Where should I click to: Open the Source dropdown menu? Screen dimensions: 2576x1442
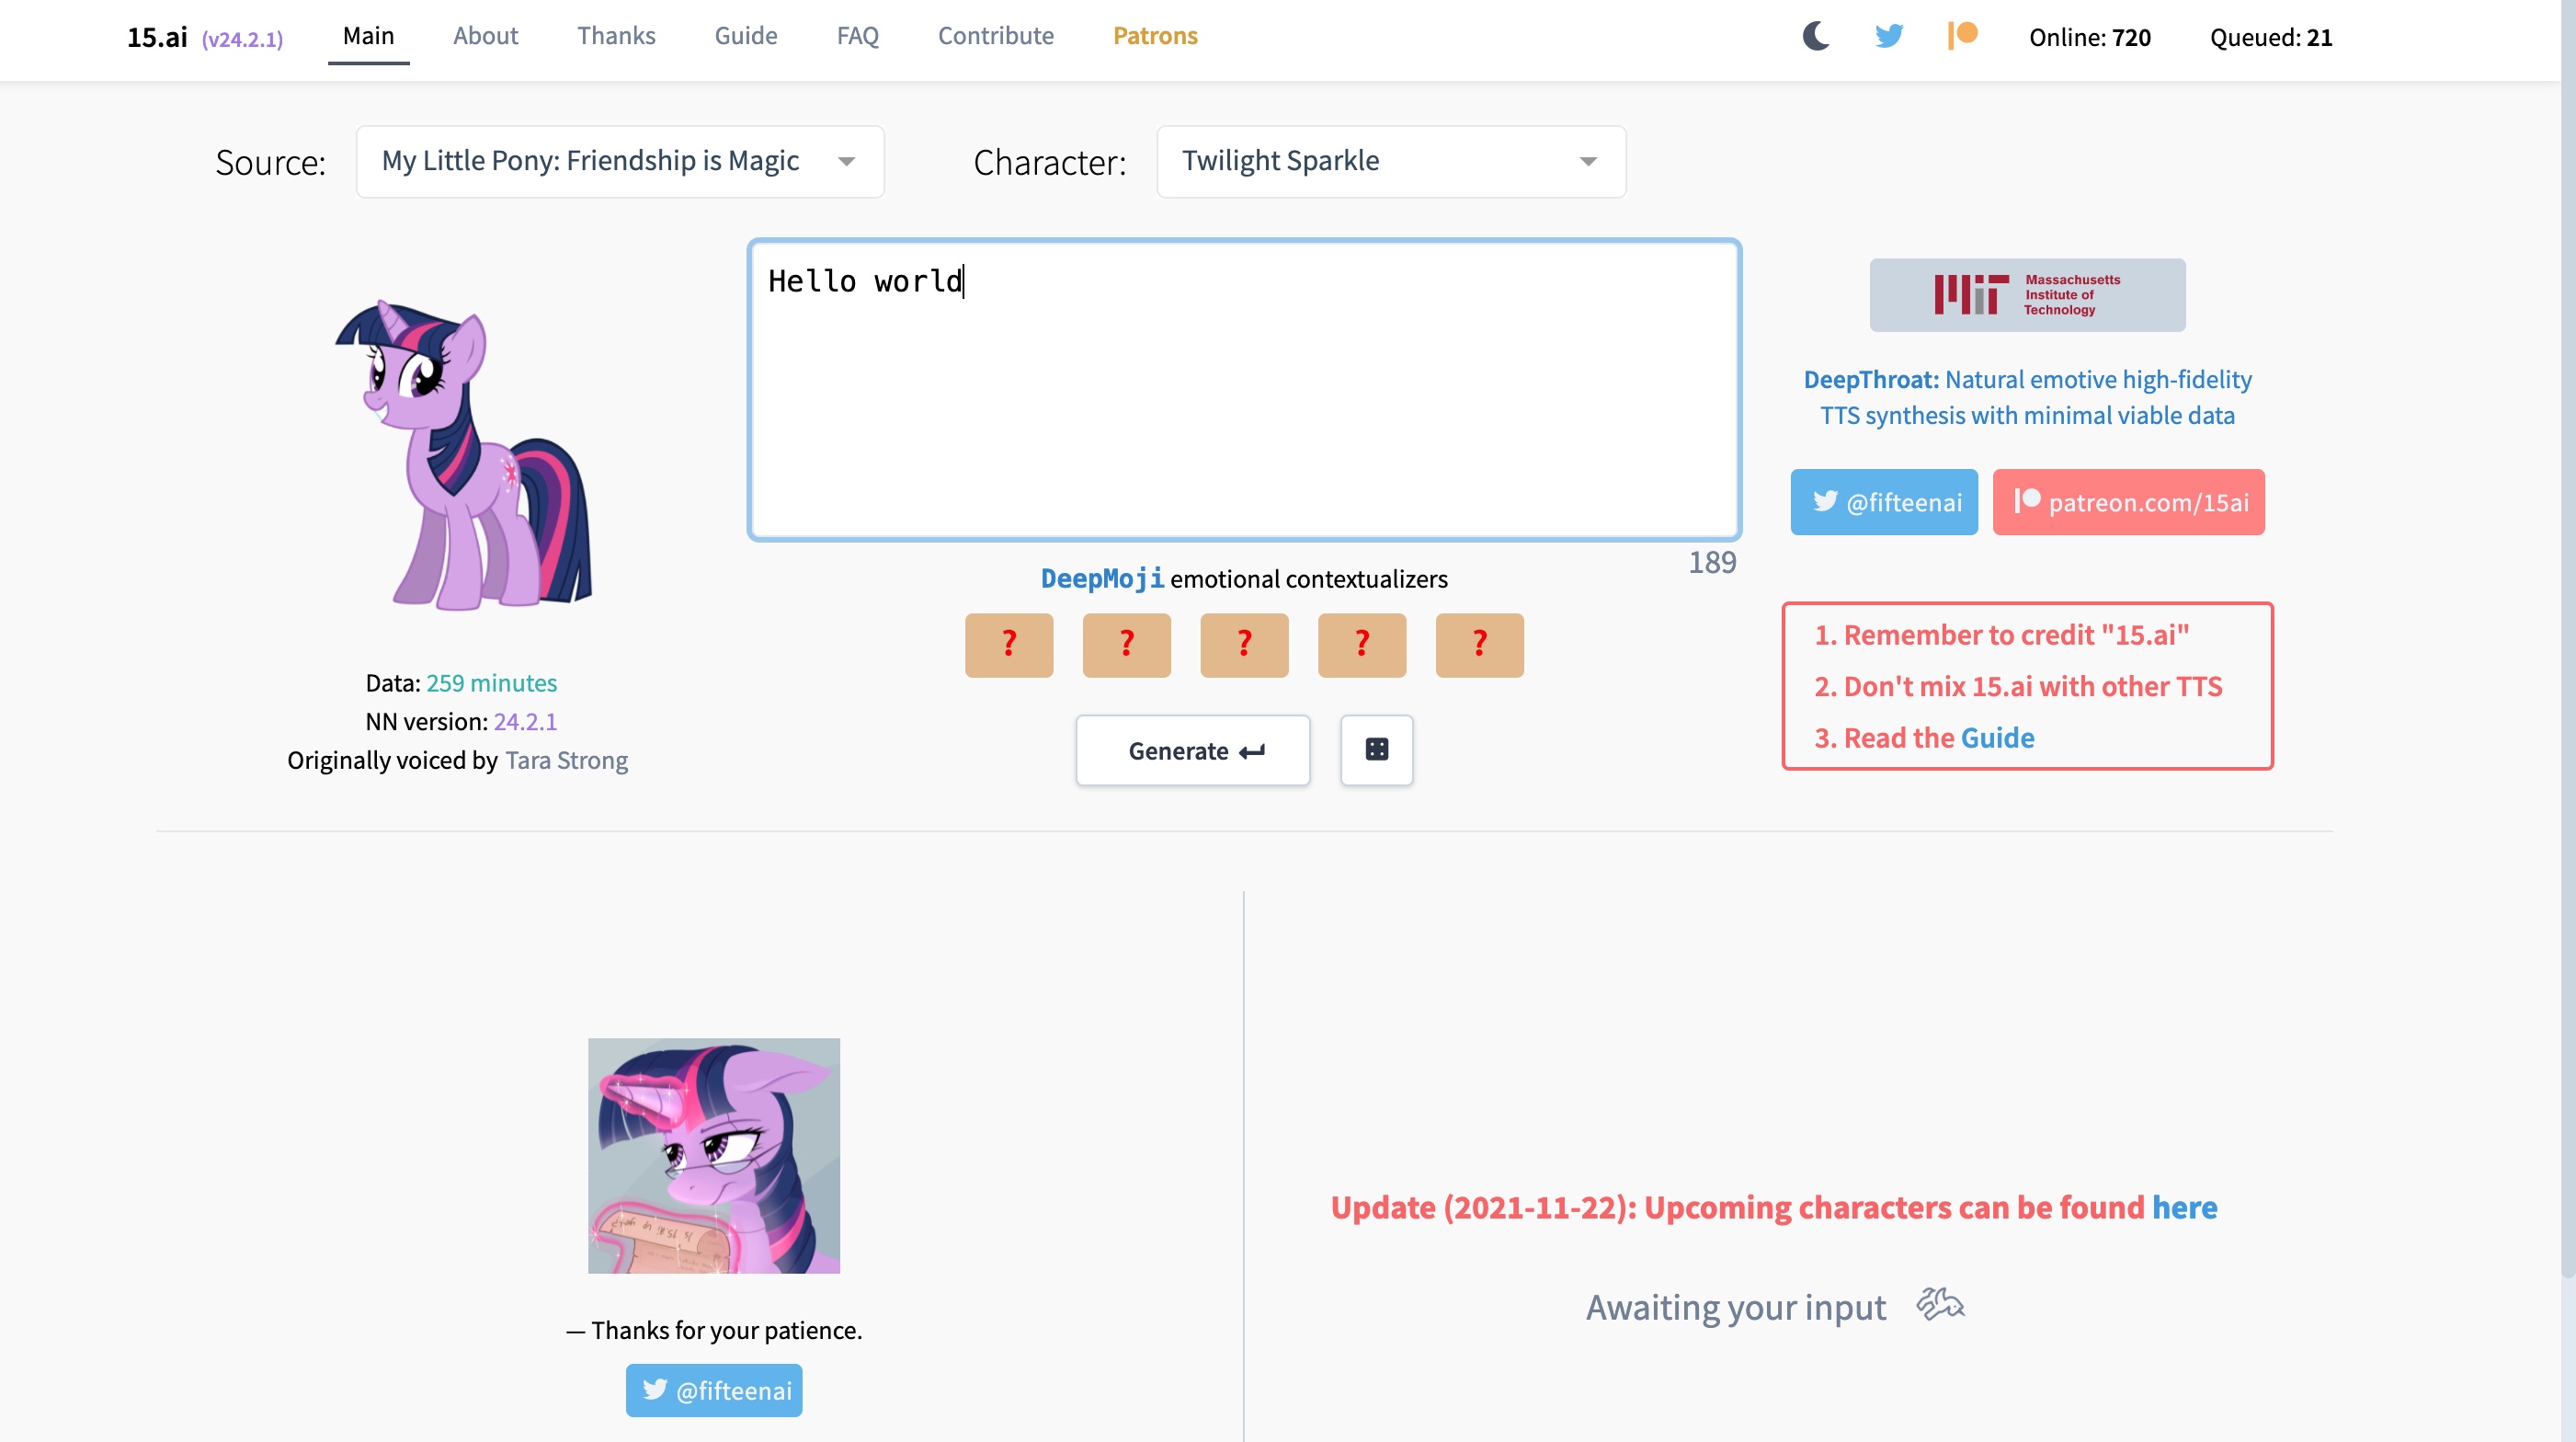[x=619, y=162]
